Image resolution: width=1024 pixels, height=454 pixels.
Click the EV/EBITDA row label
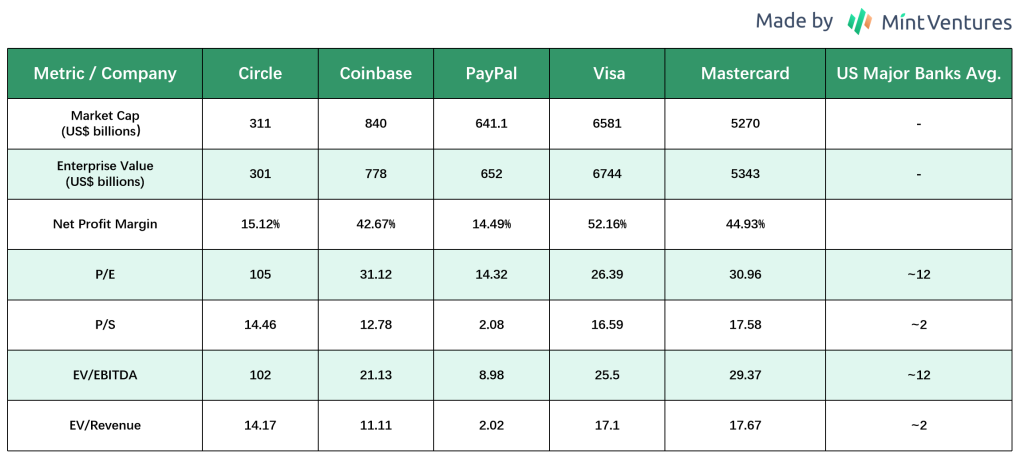[x=105, y=375]
